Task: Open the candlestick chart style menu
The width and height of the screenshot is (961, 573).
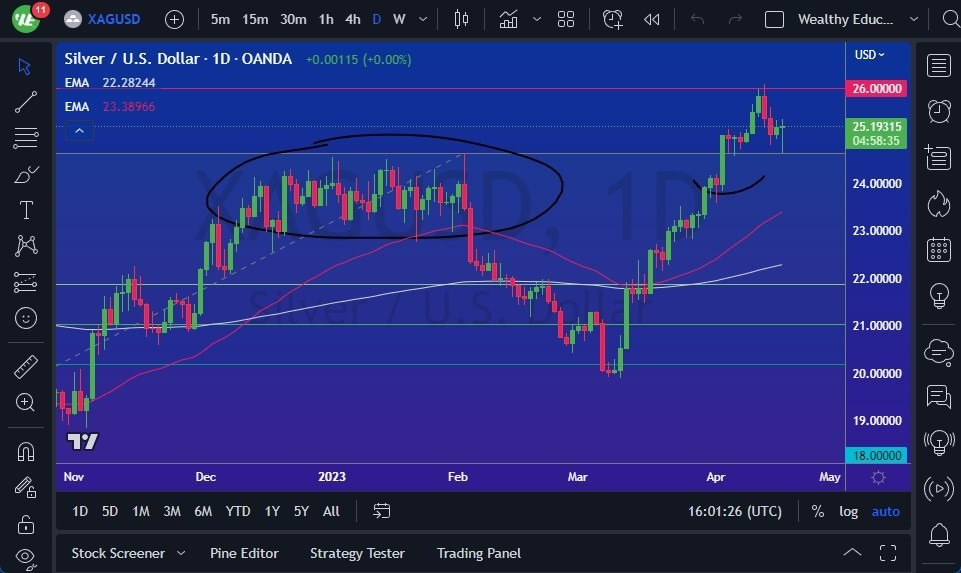Action: point(461,20)
